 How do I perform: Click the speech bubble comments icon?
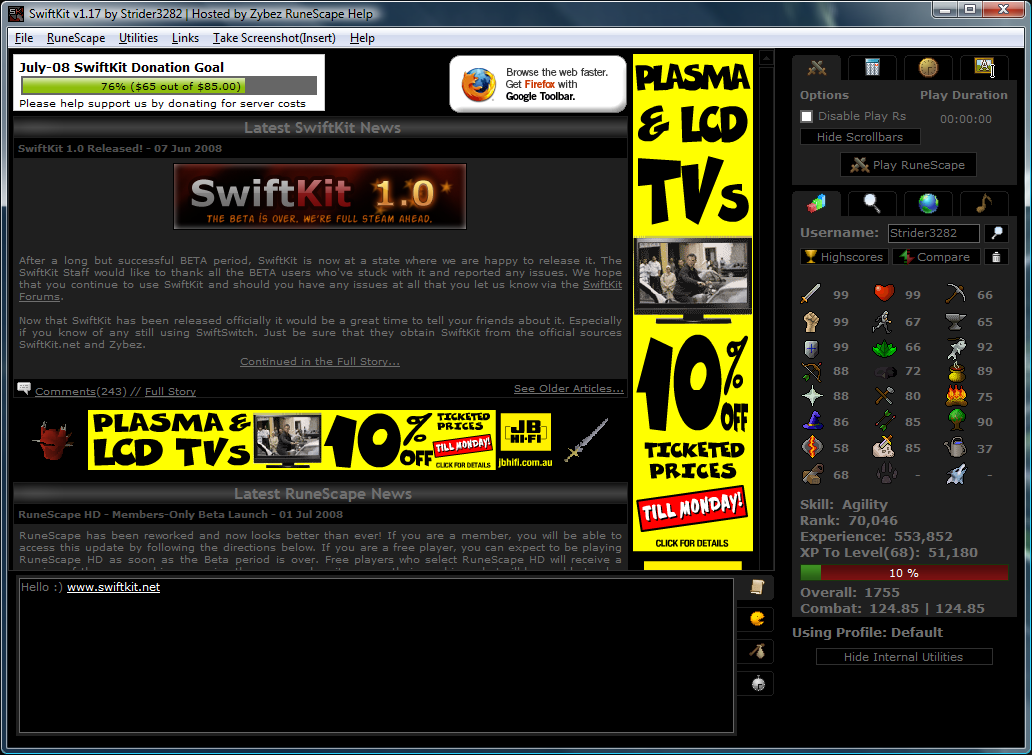(x=24, y=388)
